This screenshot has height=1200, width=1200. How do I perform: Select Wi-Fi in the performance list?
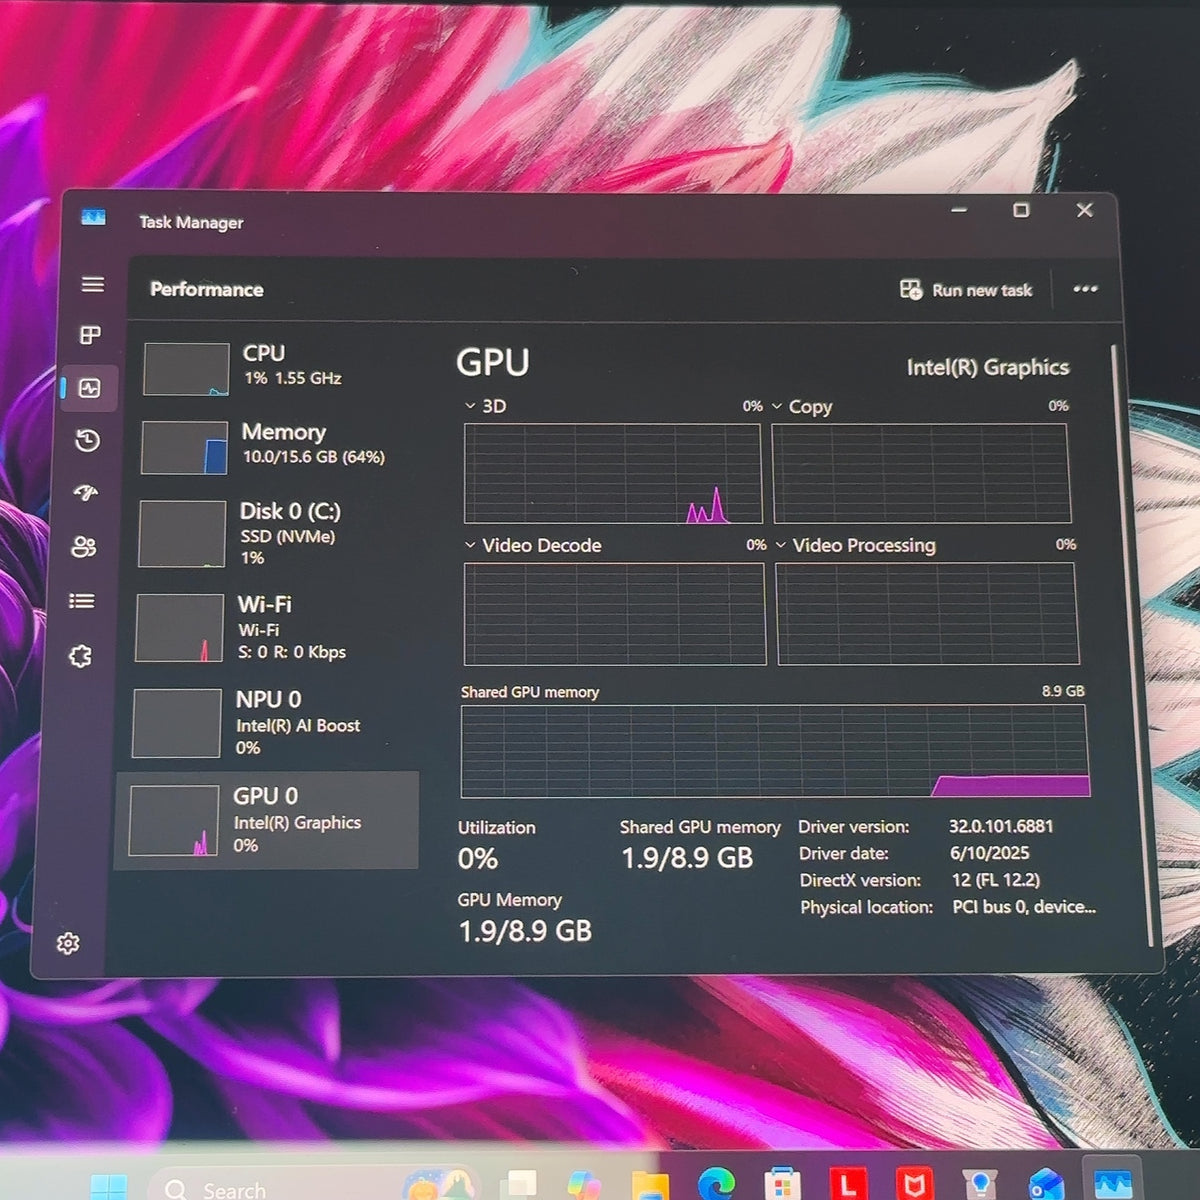[x=274, y=627]
